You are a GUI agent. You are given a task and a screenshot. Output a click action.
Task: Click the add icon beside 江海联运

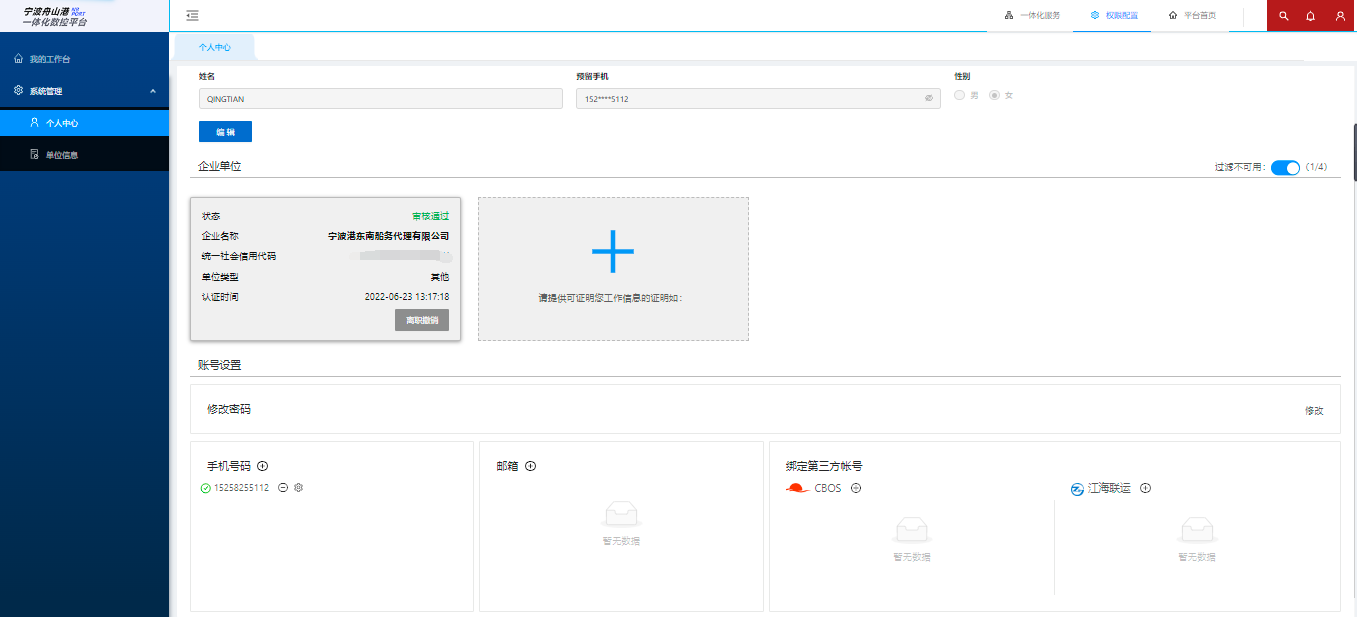[1146, 488]
